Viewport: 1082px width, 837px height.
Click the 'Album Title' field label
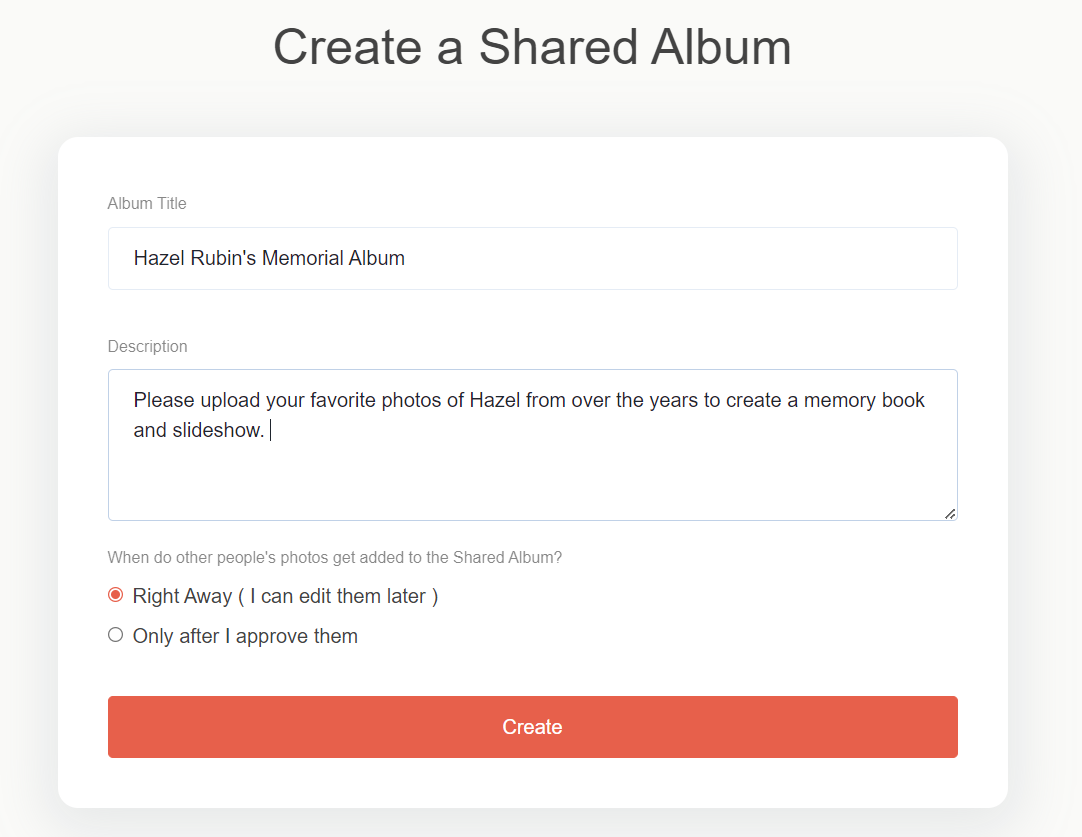click(147, 204)
